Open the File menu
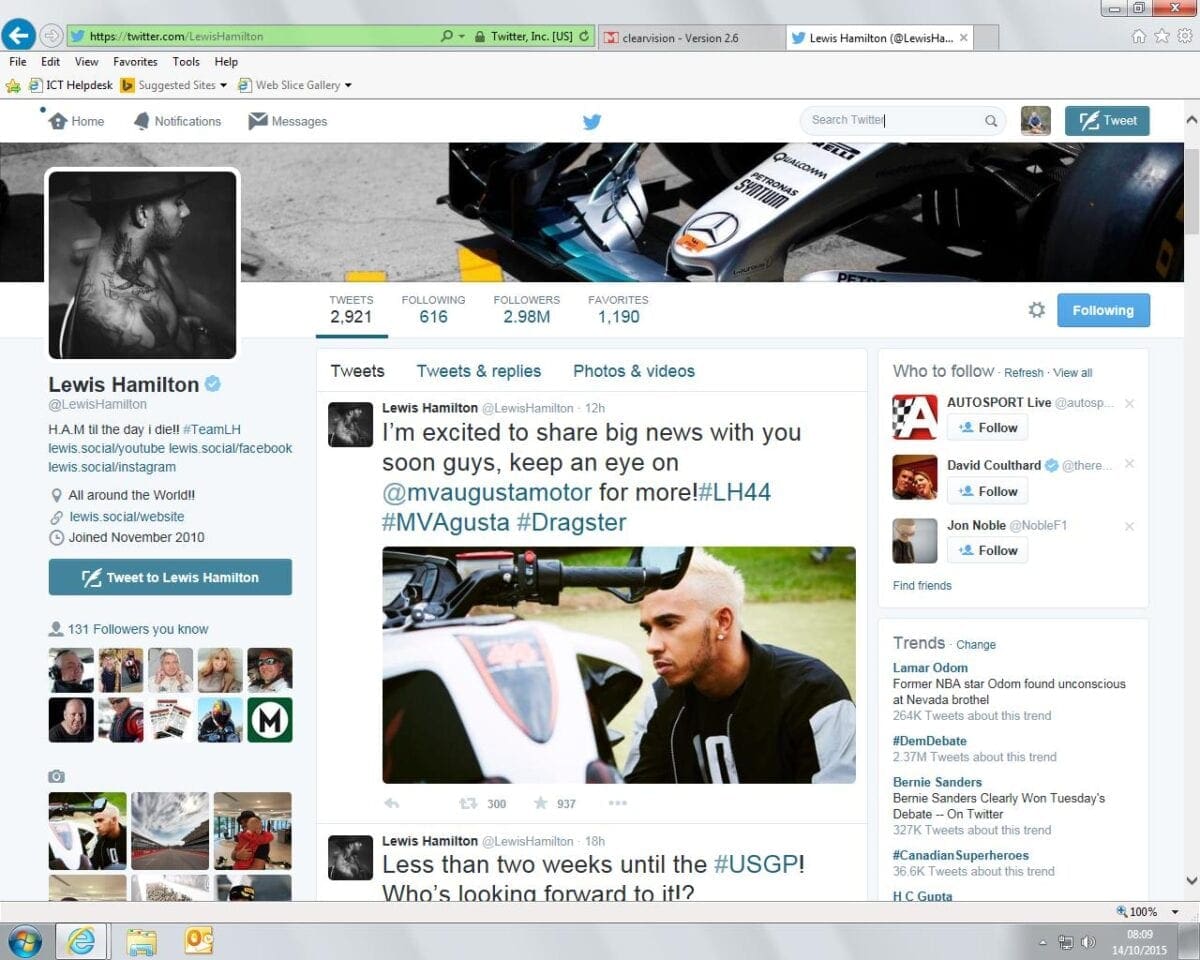The image size is (1200, 960). point(18,62)
